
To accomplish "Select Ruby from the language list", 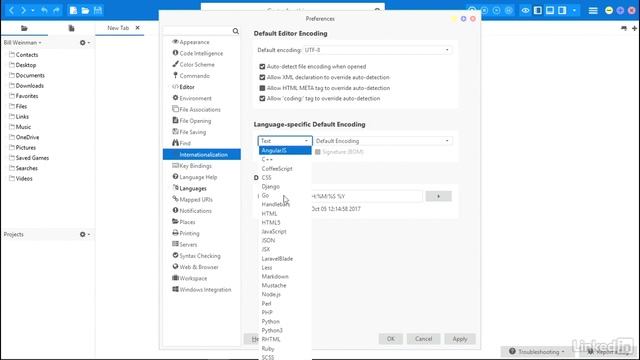I will [285, 349].
